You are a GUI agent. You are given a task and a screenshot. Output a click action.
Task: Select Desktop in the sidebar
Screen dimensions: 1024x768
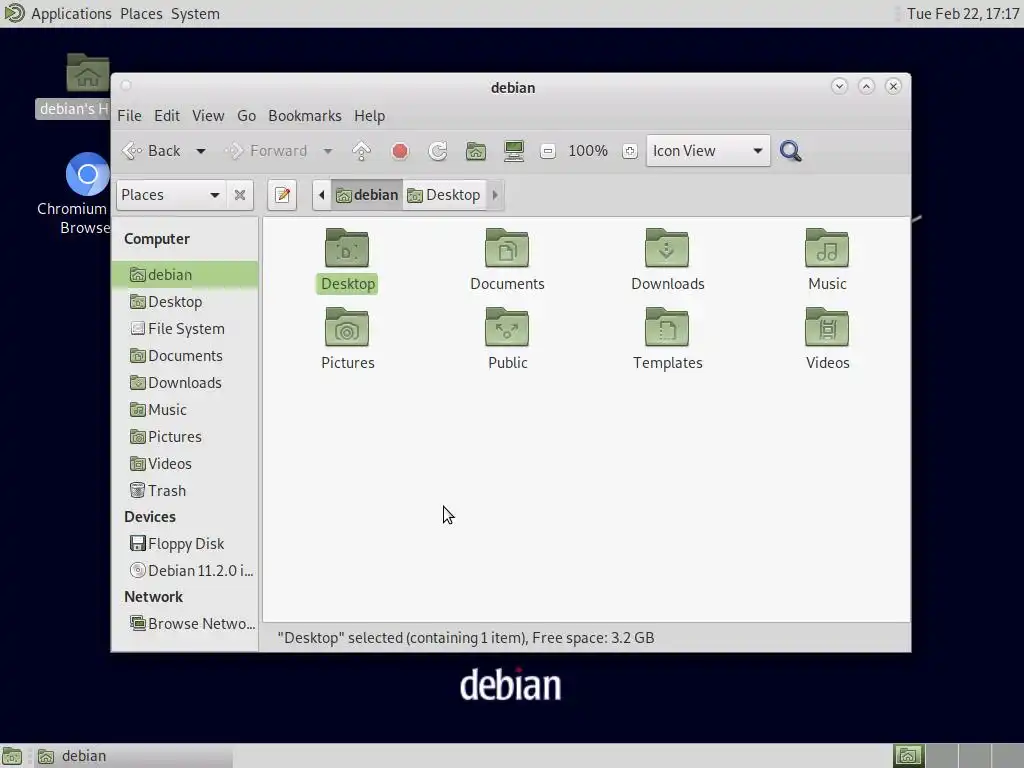click(x=185, y=302)
